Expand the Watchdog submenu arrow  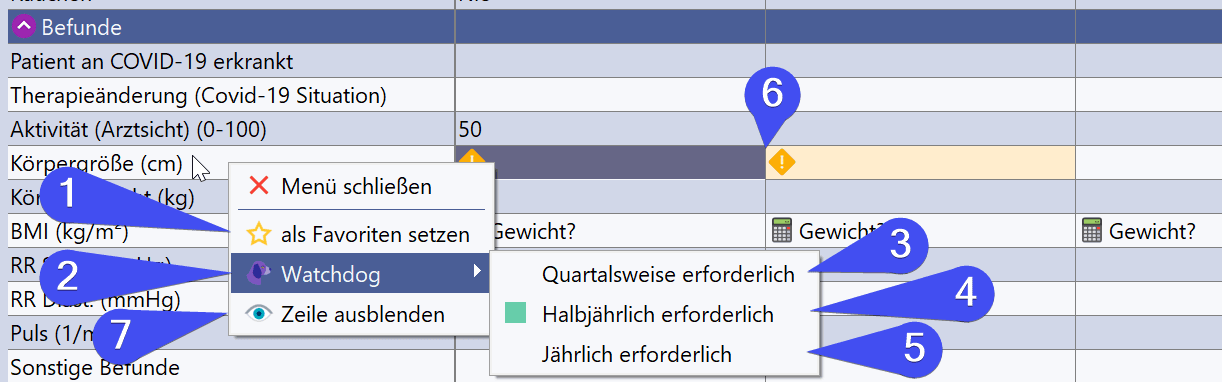tap(476, 273)
